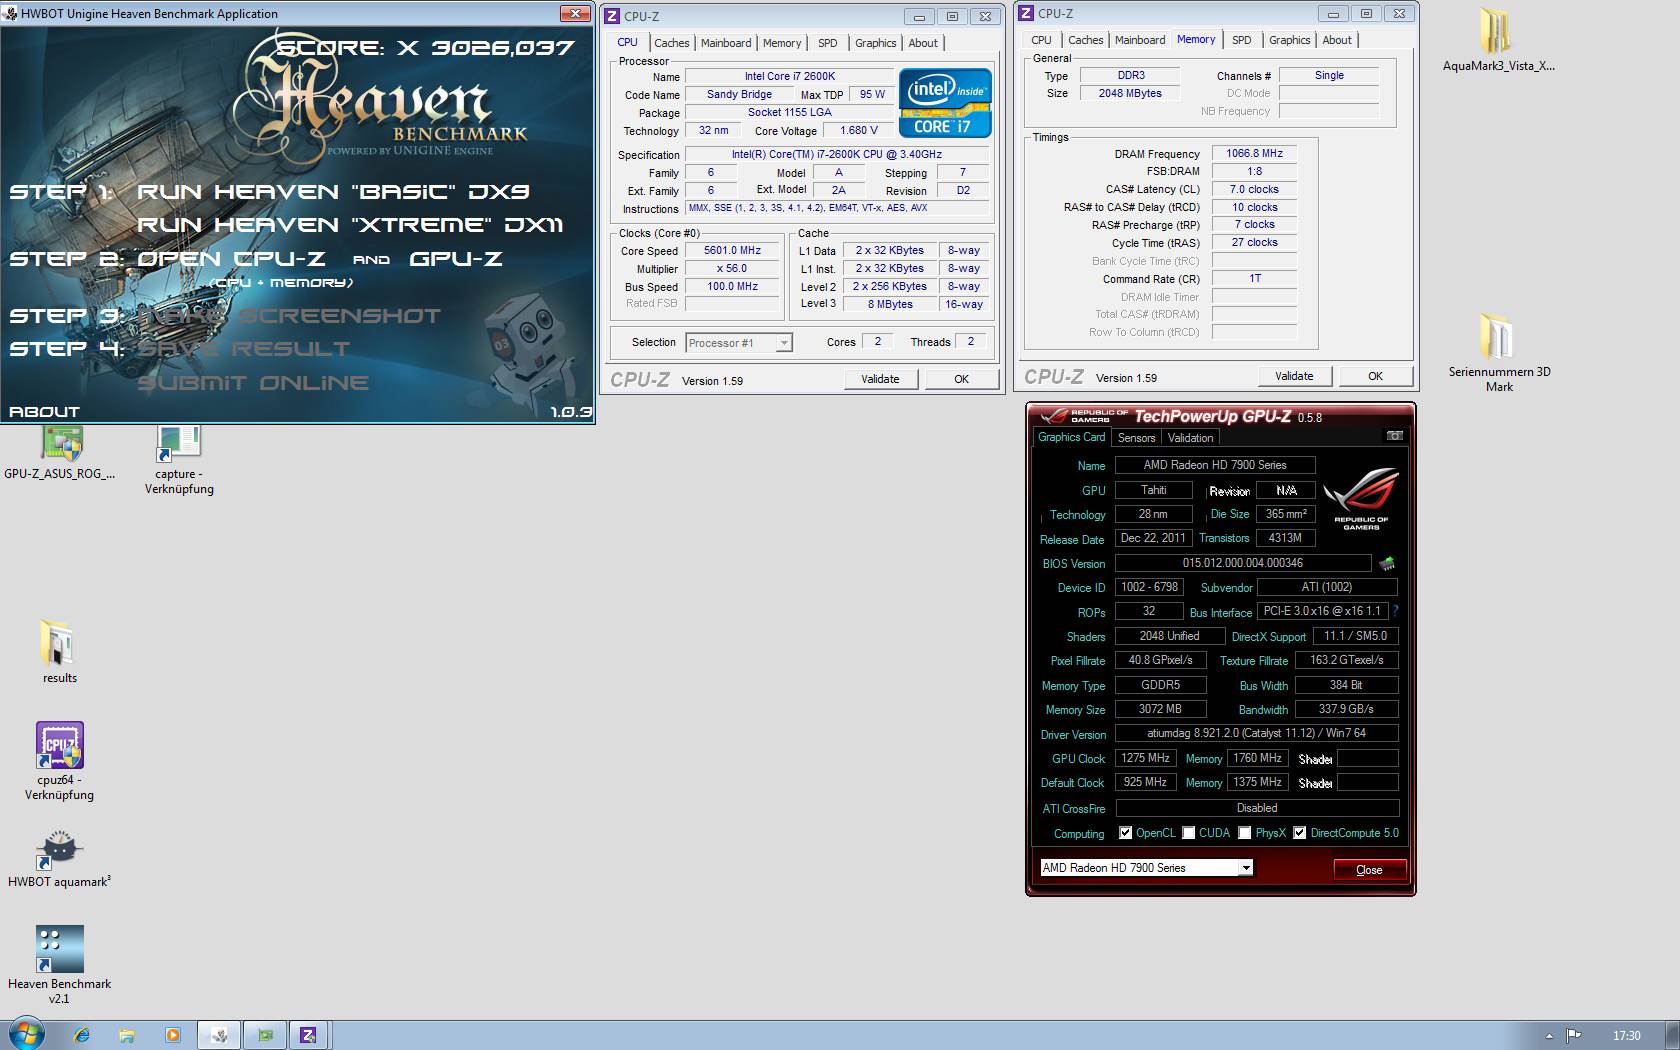Screen dimensions: 1680x1050
Task: Click OPEN CPU-Z in Heaven app
Action: [x=231, y=259]
